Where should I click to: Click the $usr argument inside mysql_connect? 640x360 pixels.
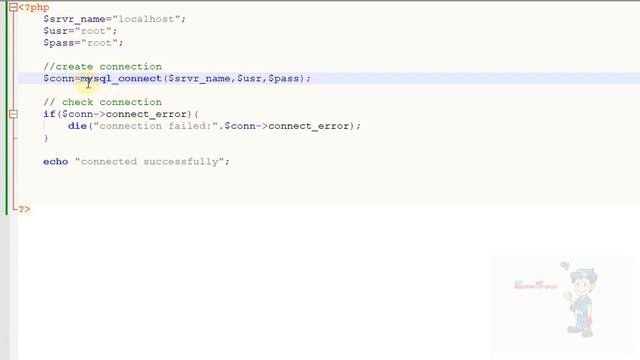(x=249, y=78)
